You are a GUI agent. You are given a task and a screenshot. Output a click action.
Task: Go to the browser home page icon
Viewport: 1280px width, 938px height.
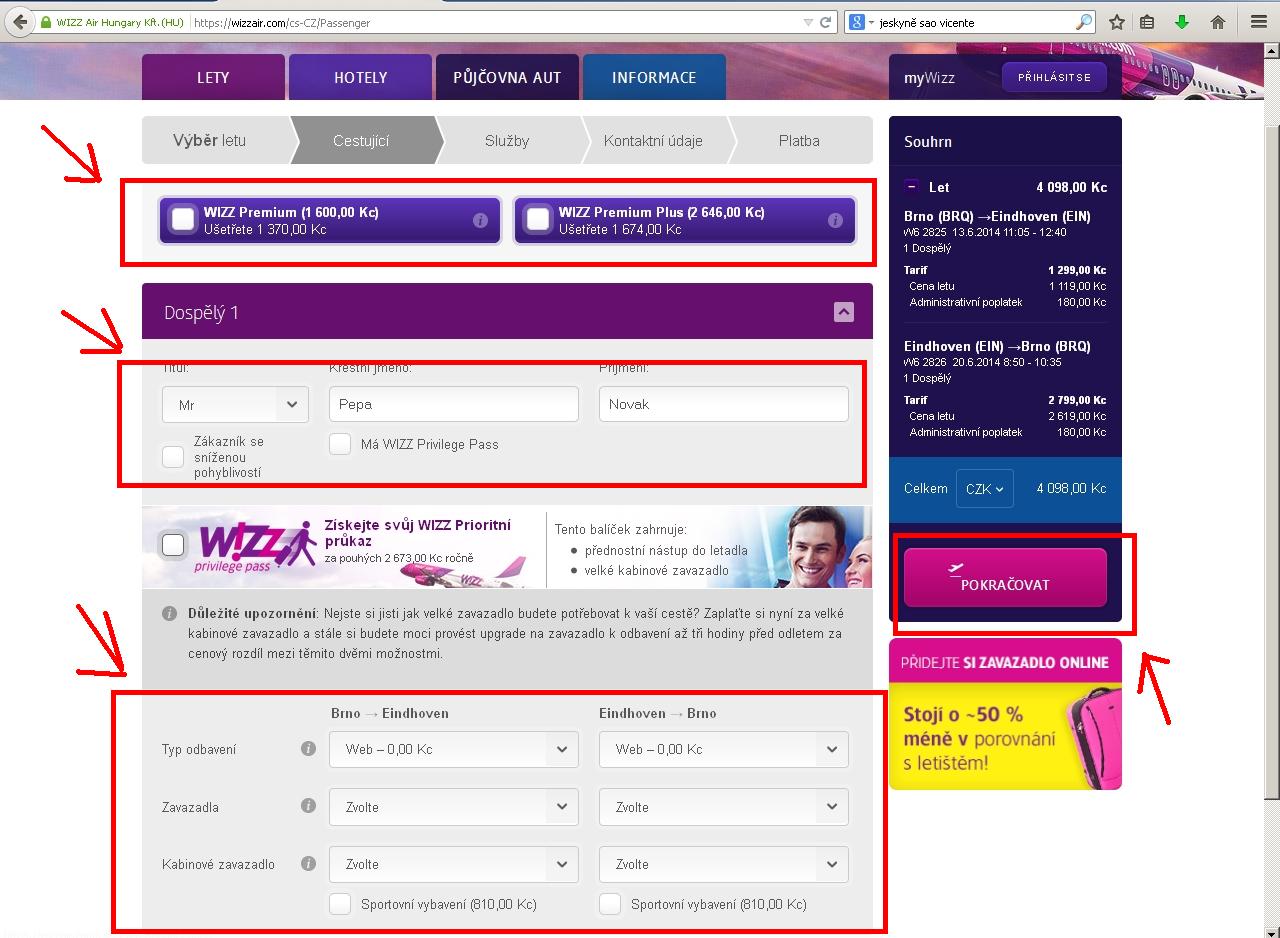(x=1218, y=22)
